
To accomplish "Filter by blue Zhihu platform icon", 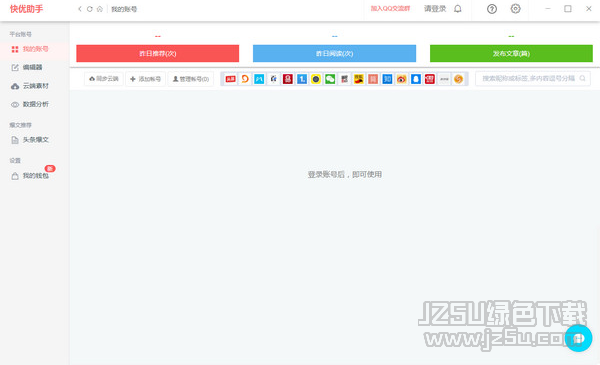I will pyautogui.click(x=387, y=79).
